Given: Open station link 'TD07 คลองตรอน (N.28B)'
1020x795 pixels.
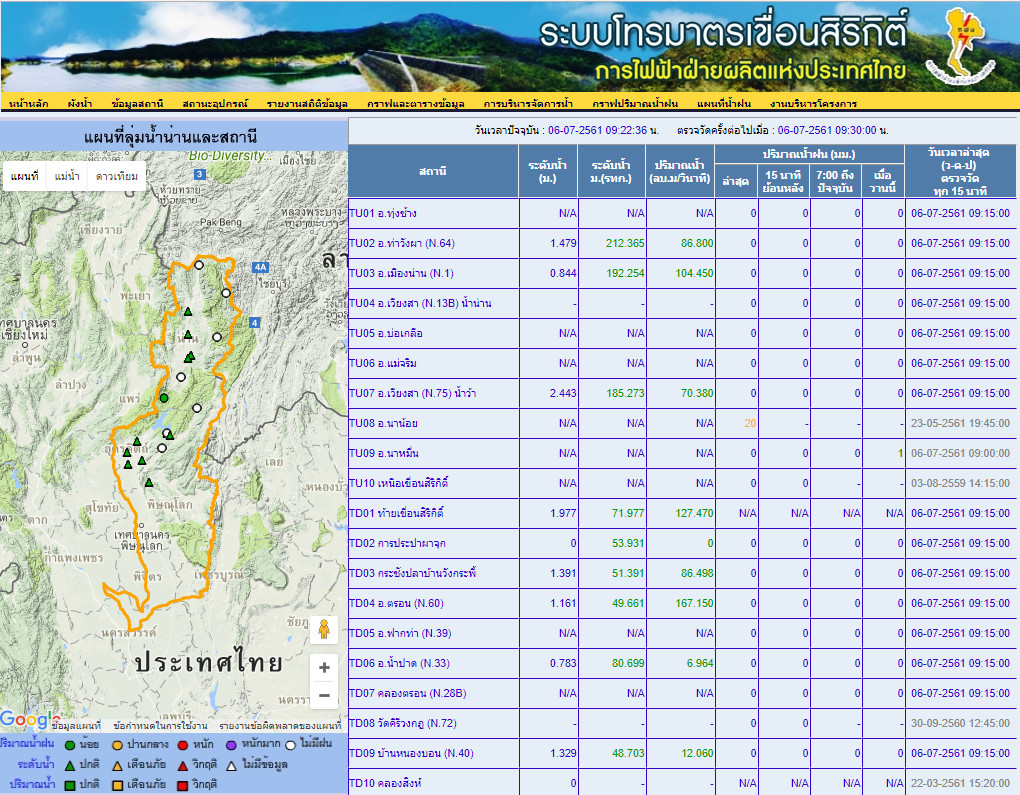Looking at the screenshot, I should (x=408, y=693).
